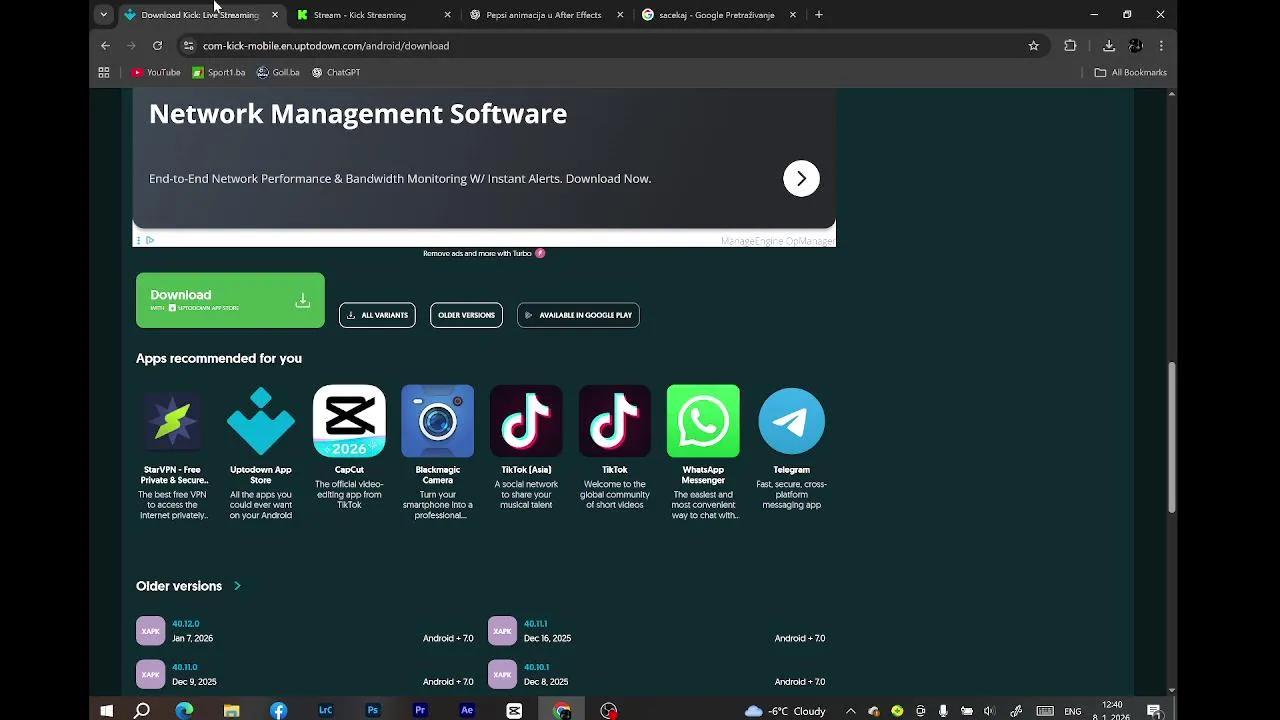
Task: Open the TikTok global community app icon
Action: pyautogui.click(x=615, y=421)
